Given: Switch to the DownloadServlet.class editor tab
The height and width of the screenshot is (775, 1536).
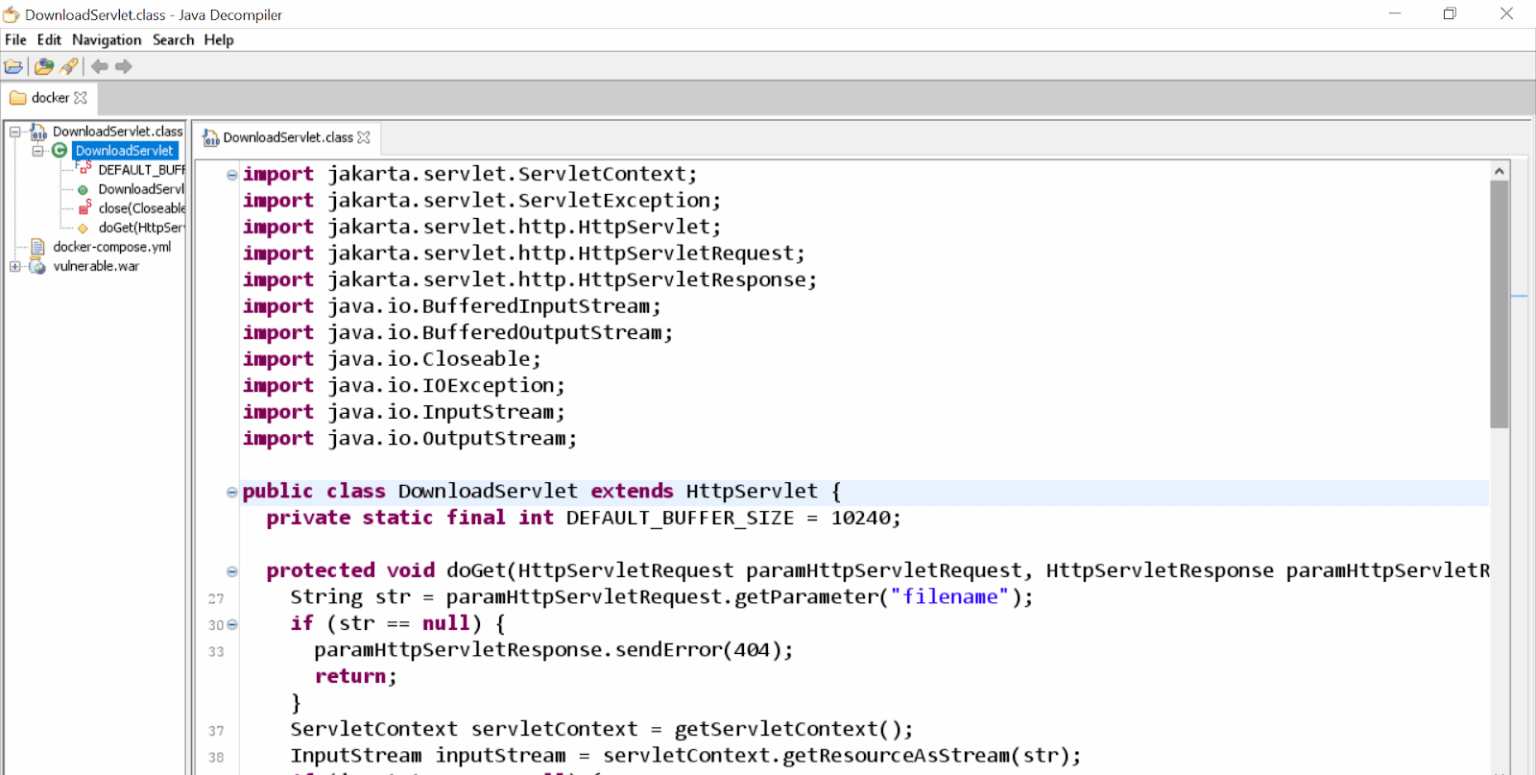Looking at the screenshot, I should pyautogui.click(x=290, y=138).
